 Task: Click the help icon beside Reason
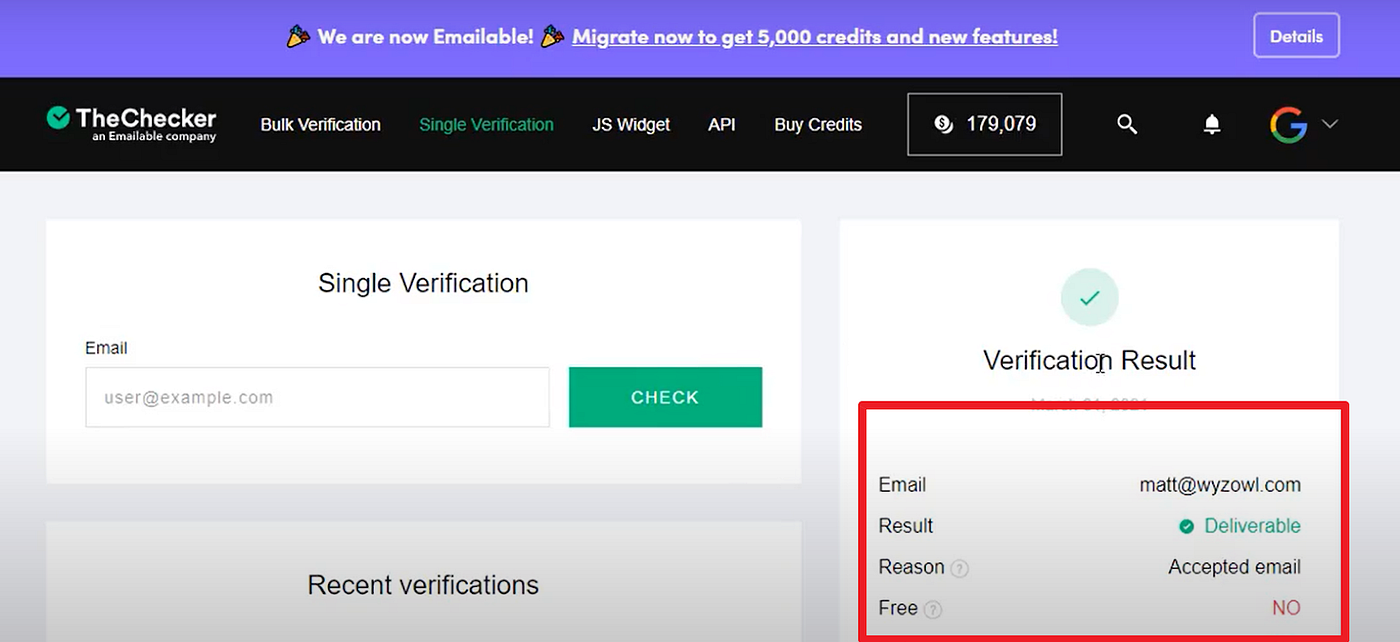(959, 568)
